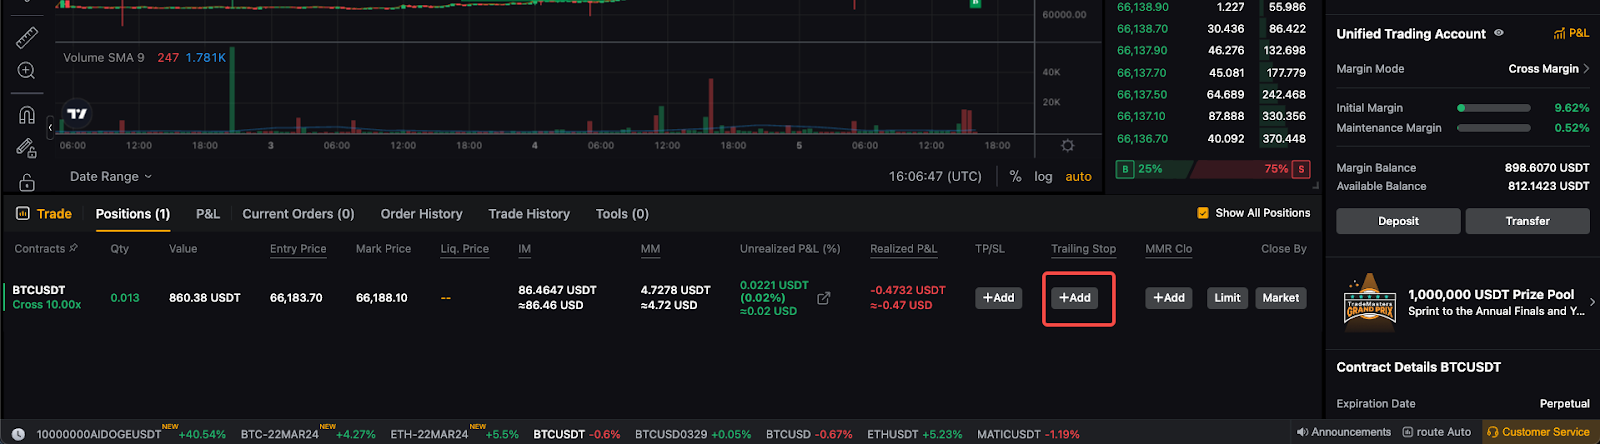Uncheck Show All Positions checkbox
Image resolution: width=1600 pixels, height=444 pixels.
(1203, 213)
